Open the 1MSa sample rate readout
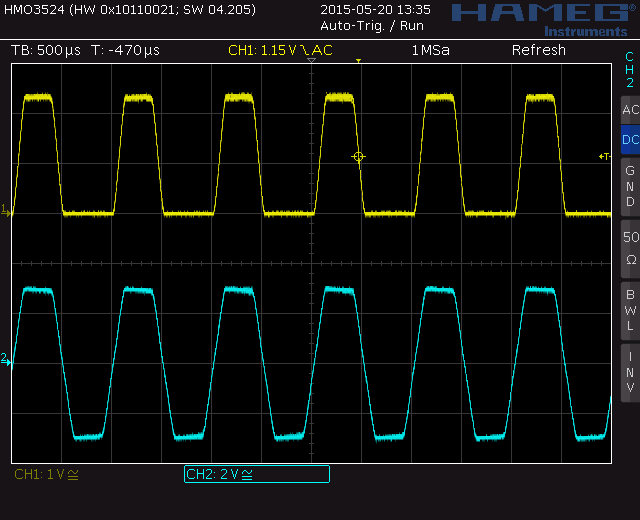640x520 pixels. tap(430, 50)
